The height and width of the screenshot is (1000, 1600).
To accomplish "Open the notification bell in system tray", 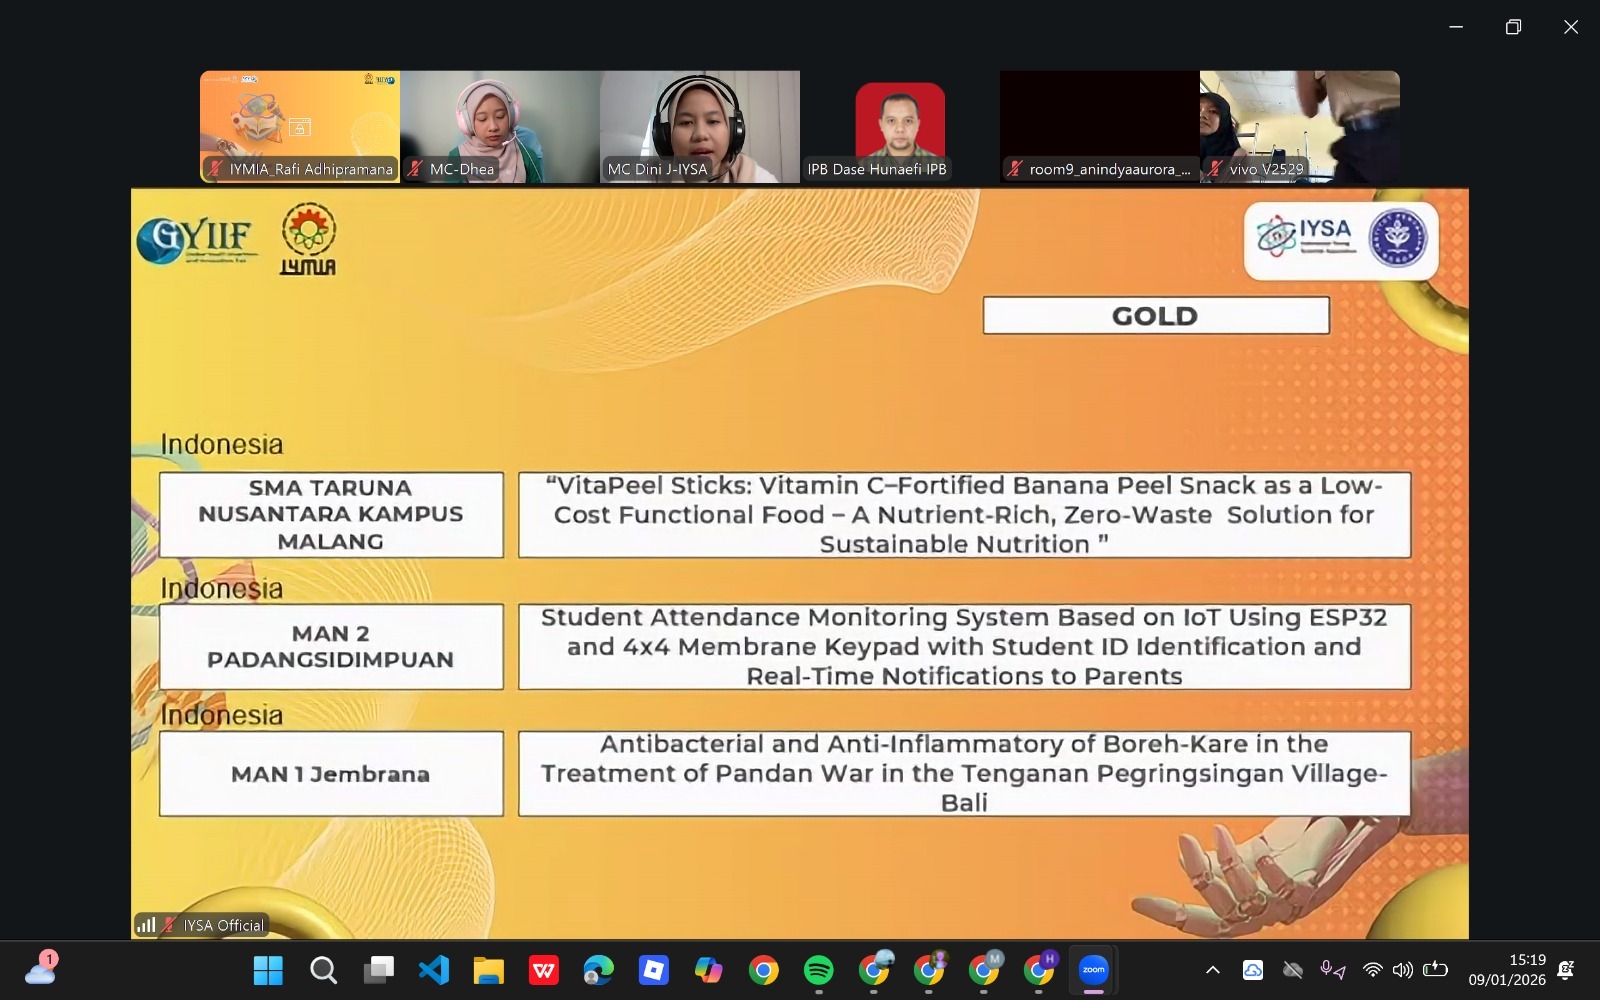I will pos(1566,970).
